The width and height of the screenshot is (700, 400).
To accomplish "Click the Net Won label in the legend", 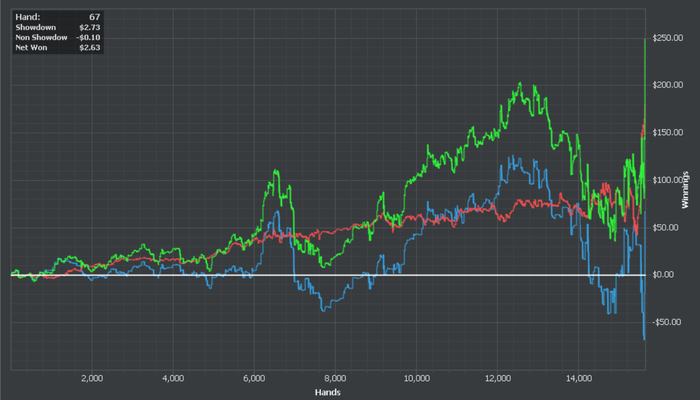I will point(31,48).
